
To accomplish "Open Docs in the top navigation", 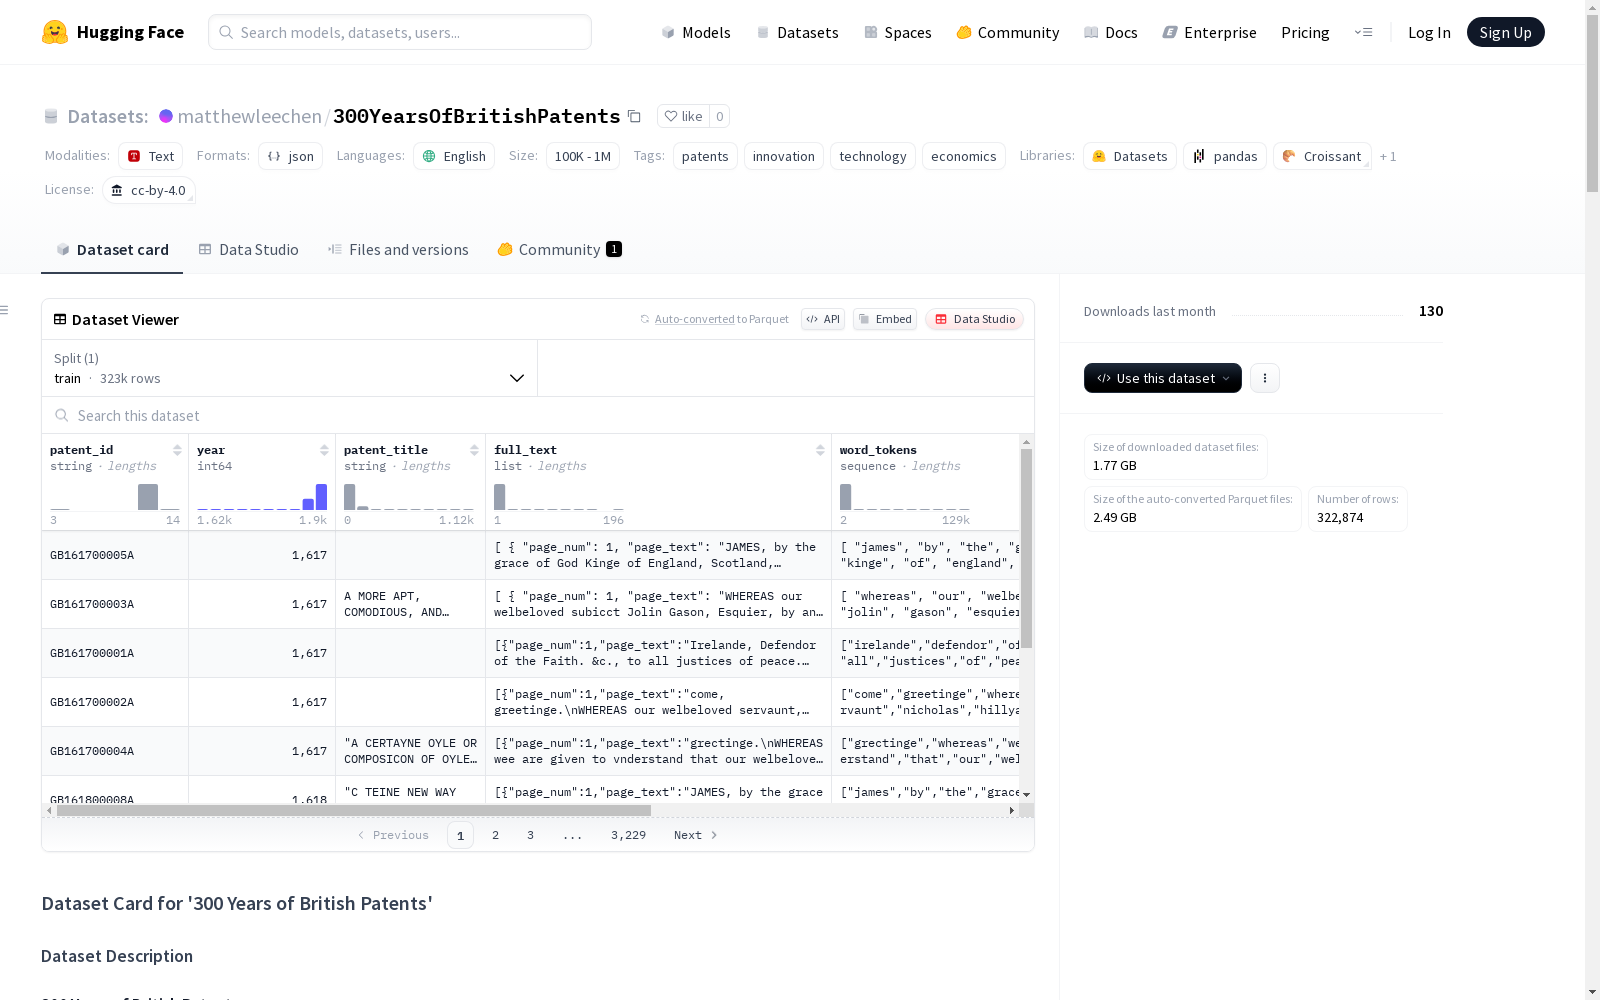I will tap(1111, 32).
